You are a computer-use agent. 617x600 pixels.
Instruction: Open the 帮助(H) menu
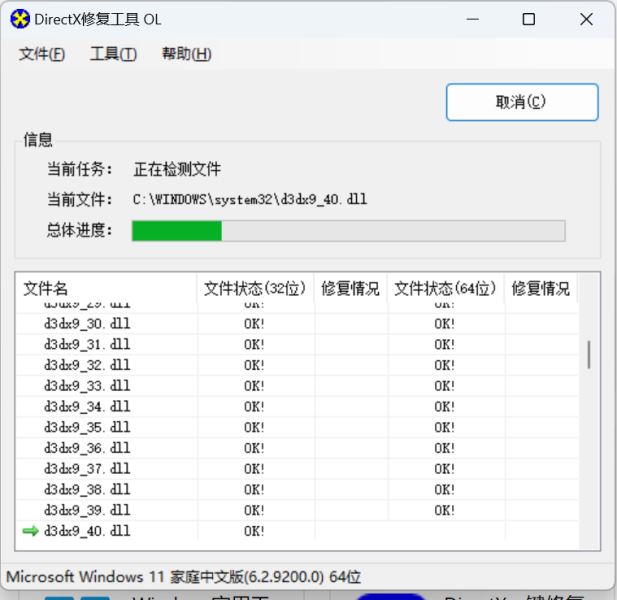tap(187, 54)
